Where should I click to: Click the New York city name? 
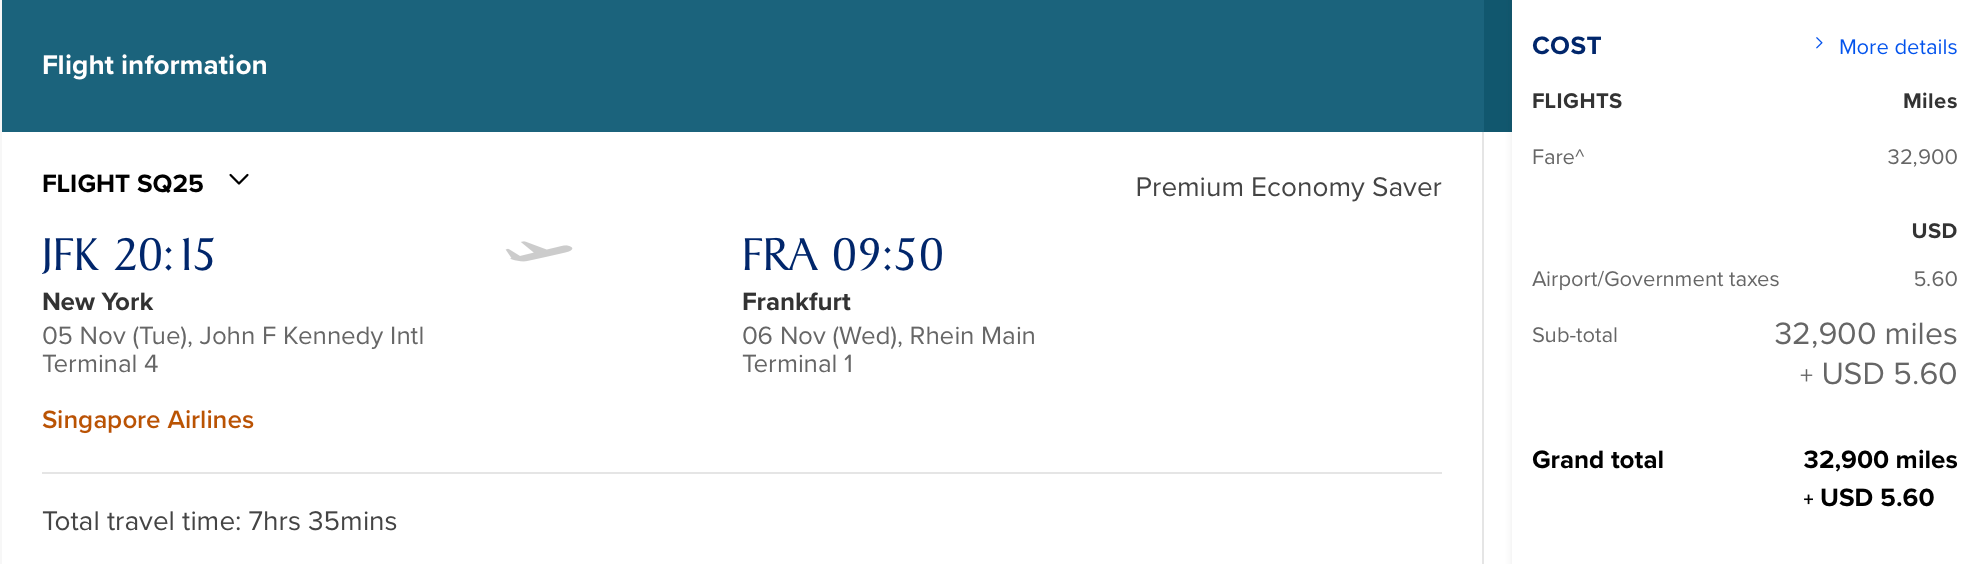[x=97, y=302]
